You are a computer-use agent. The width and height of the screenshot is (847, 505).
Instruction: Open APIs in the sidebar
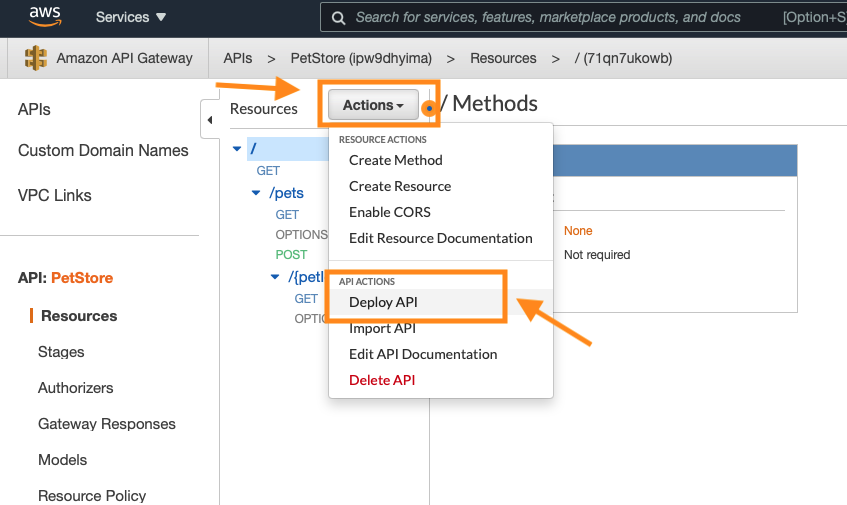pyautogui.click(x=34, y=109)
